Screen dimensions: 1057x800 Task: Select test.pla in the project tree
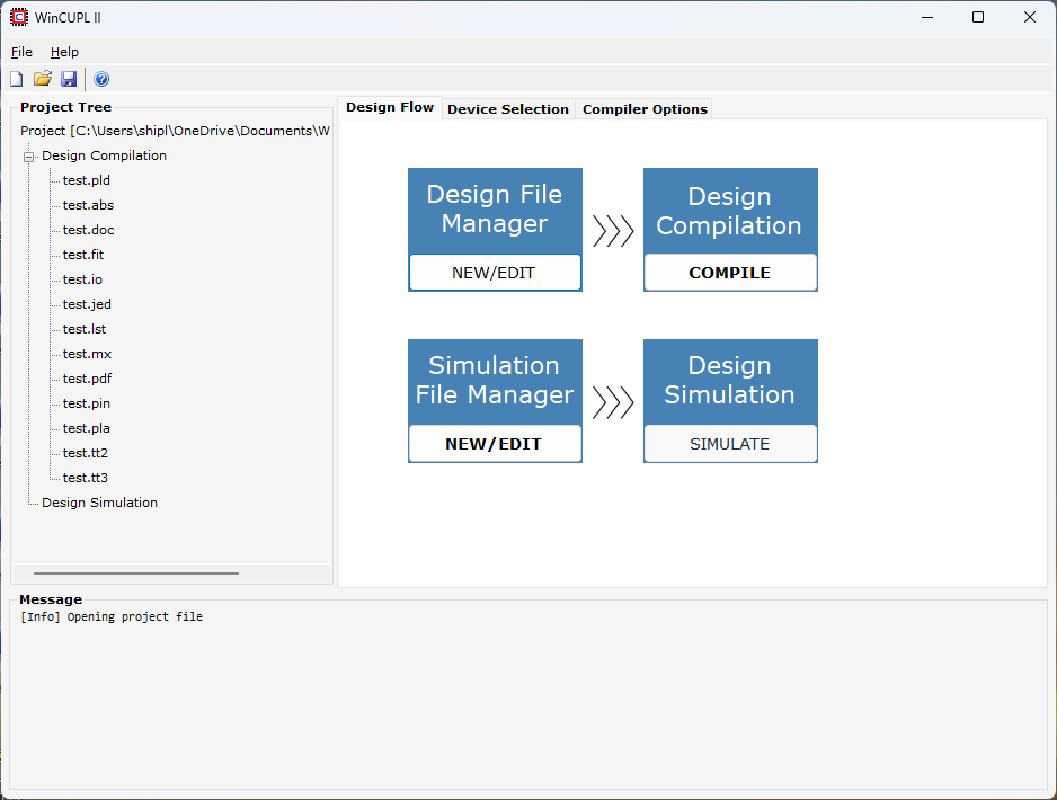[86, 429]
